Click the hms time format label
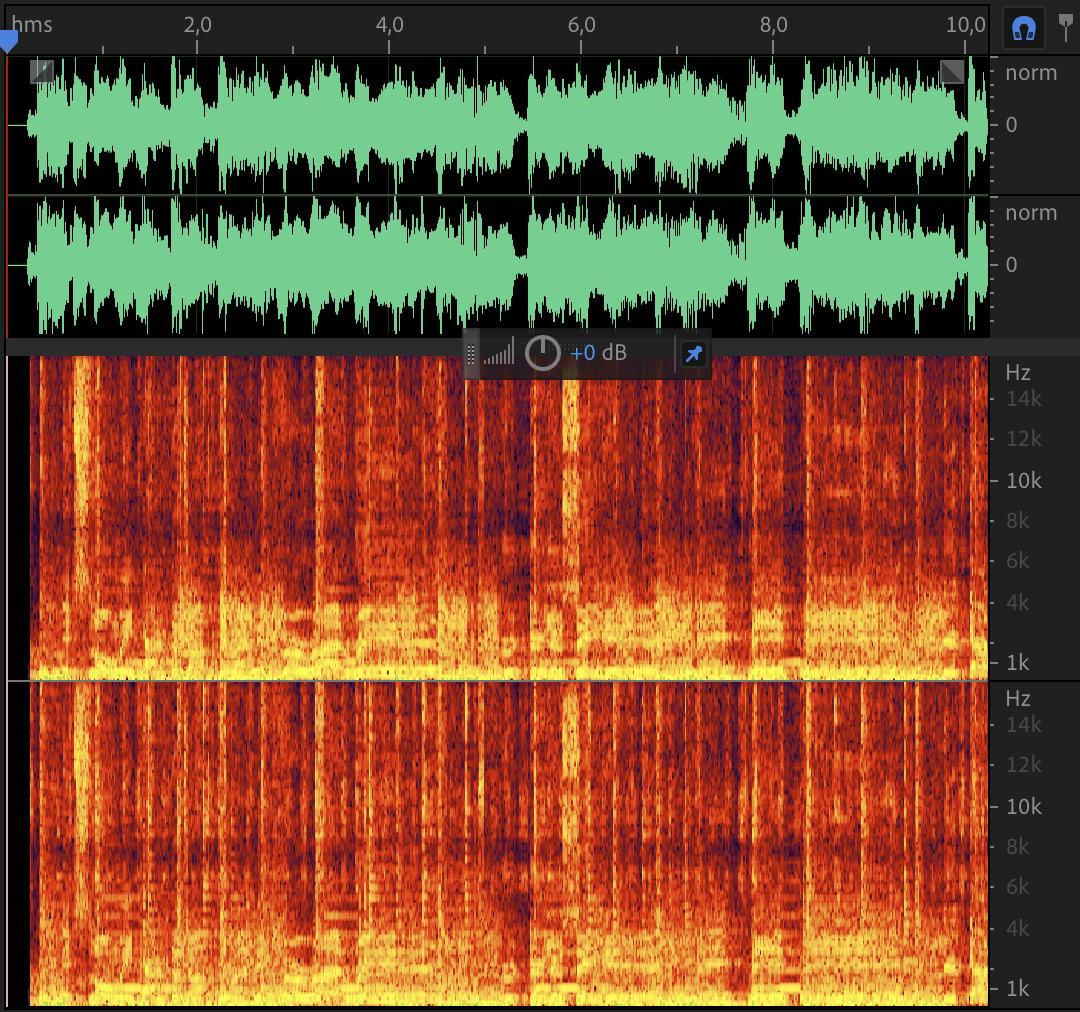 click(32, 24)
